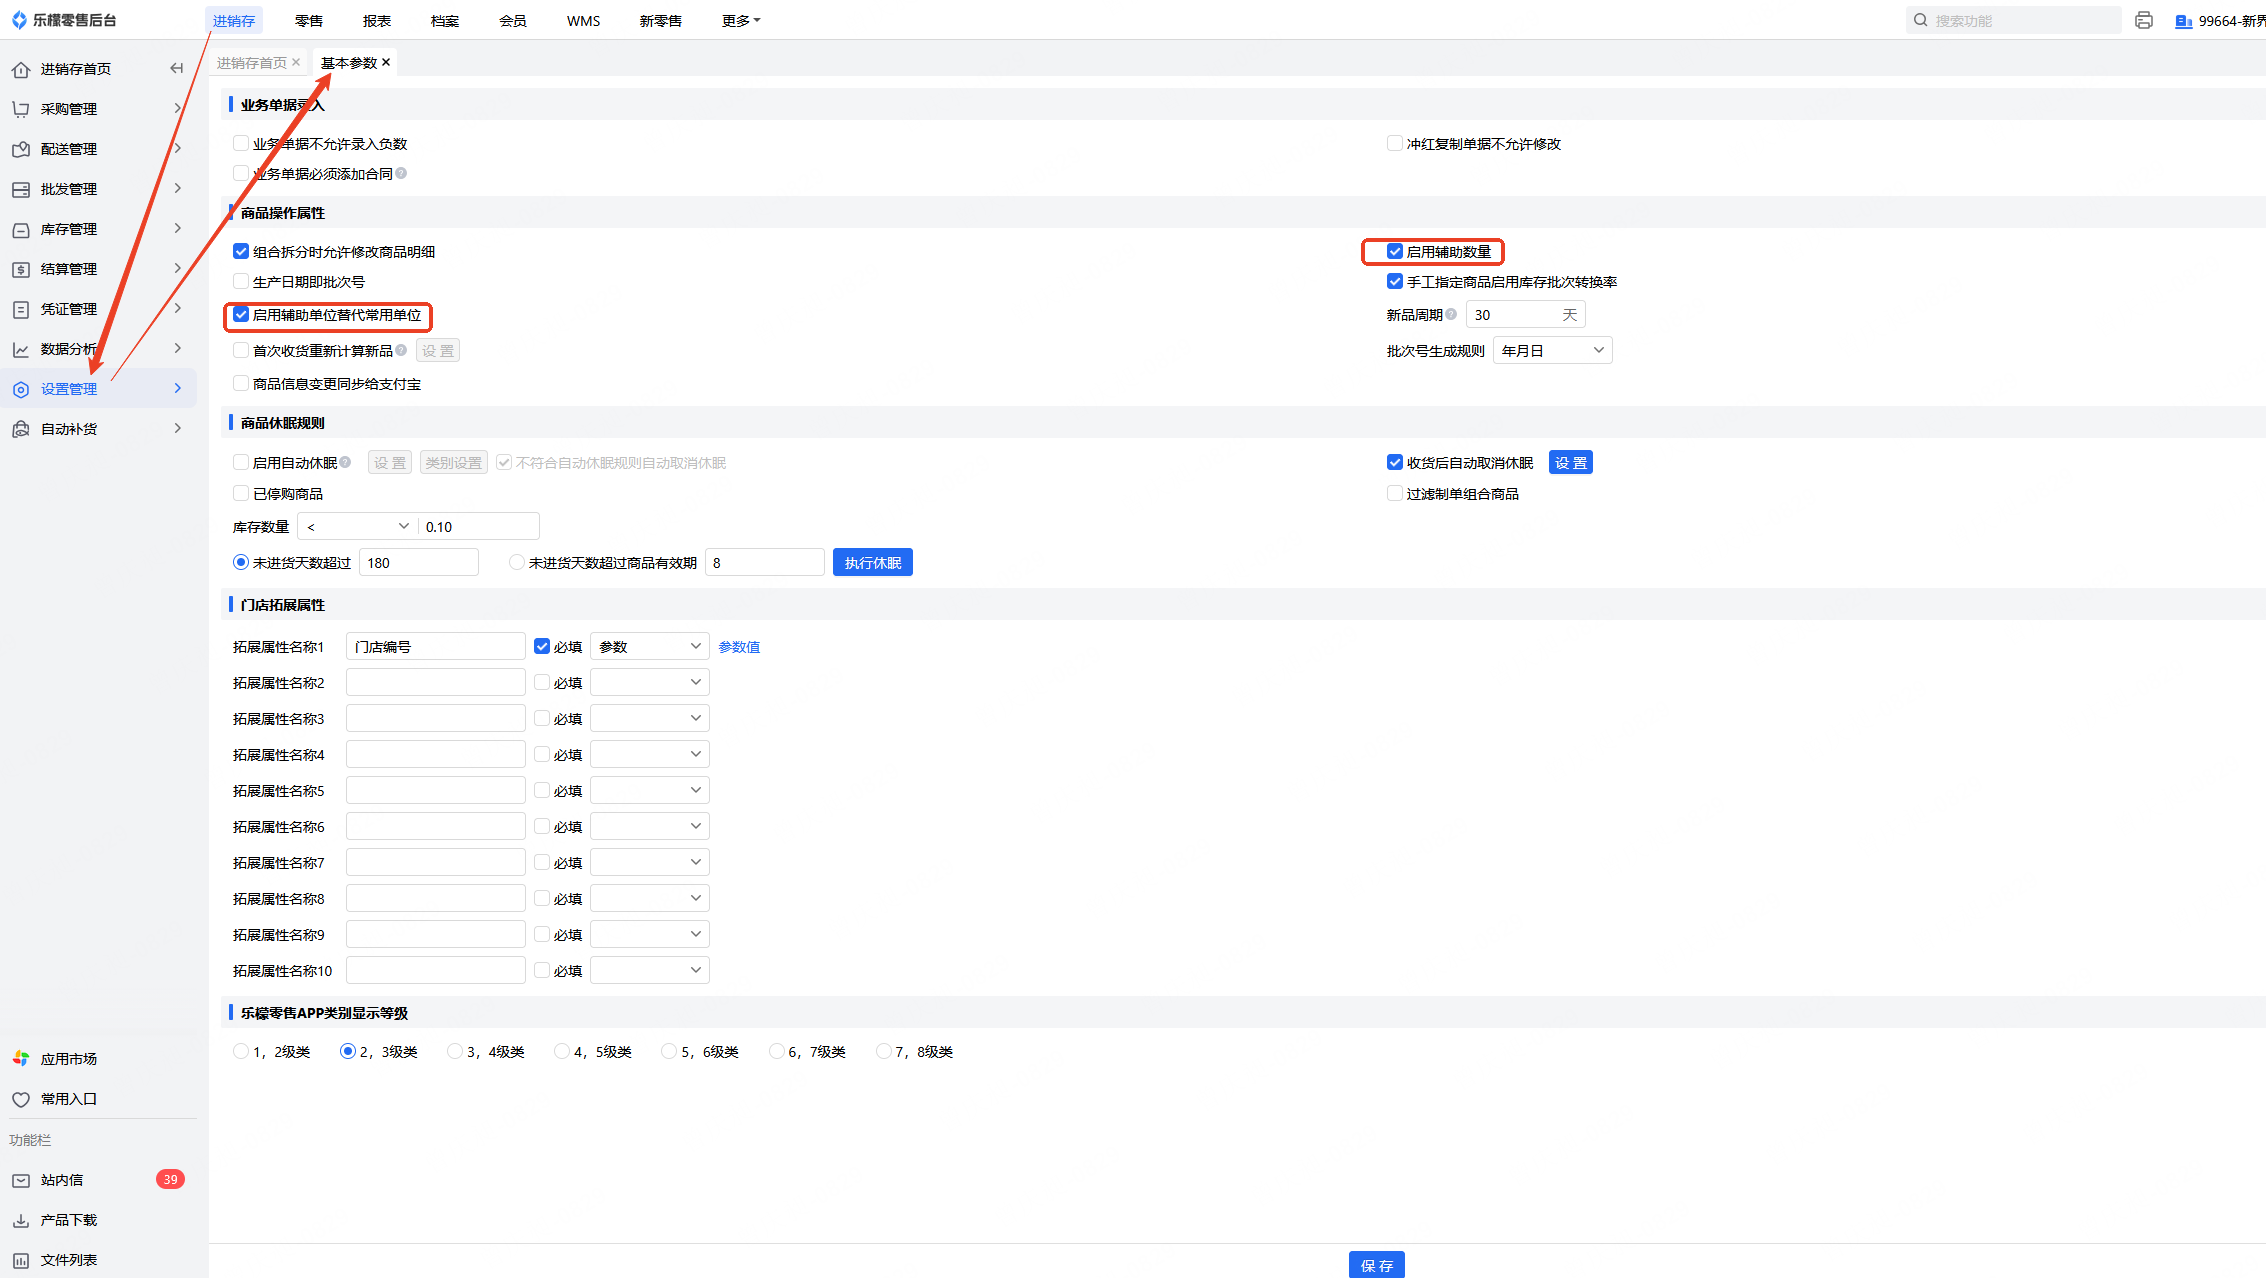The image size is (2266, 1278).
Task: Click 执行休眠 button
Action: [872, 562]
